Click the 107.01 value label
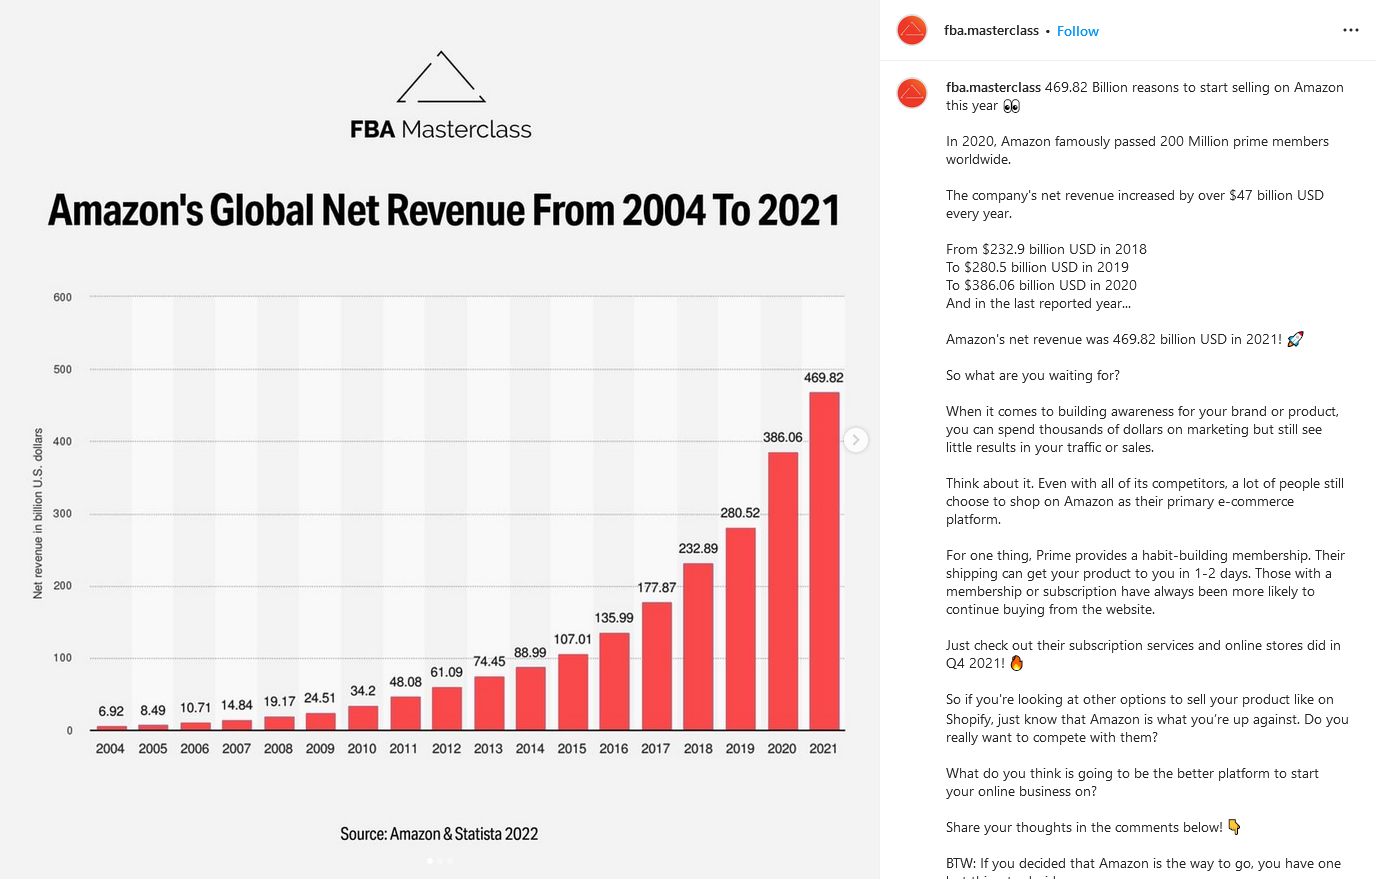Image resolution: width=1376 pixels, height=879 pixels. coord(572,639)
